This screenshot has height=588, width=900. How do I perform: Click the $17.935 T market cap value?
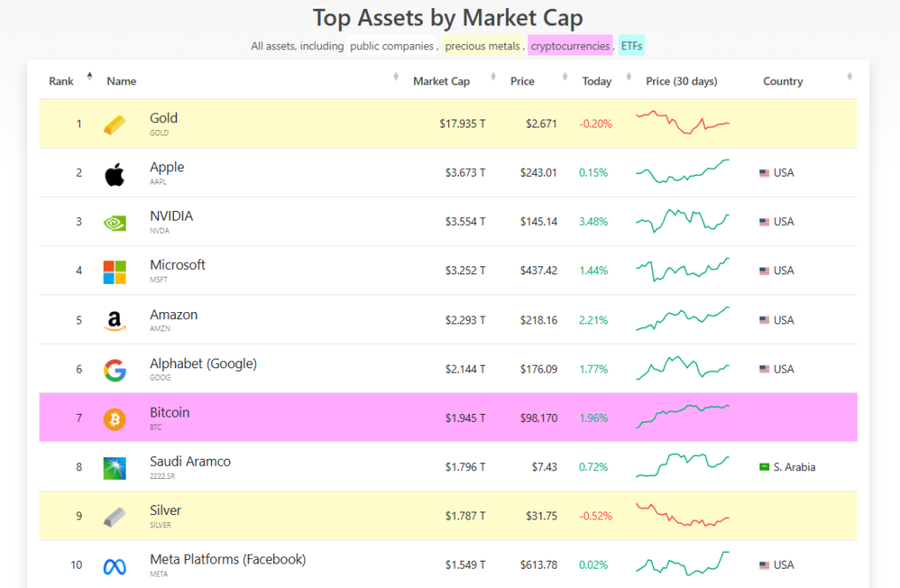click(x=462, y=123)
